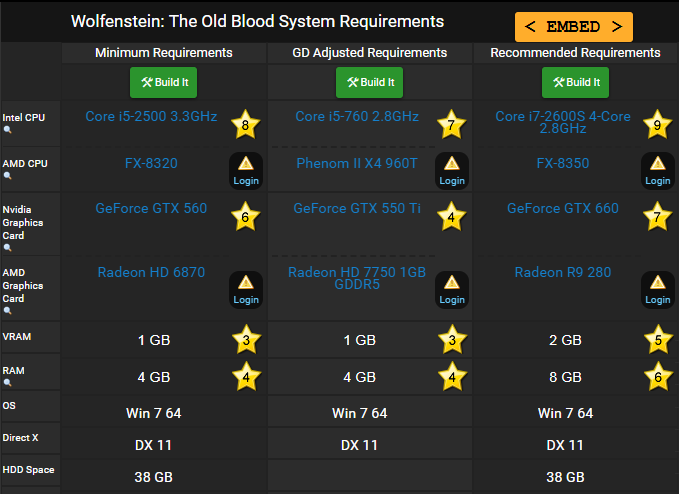
Task: Open the Radeon HD 6870 link
Action: coord(151,272)
